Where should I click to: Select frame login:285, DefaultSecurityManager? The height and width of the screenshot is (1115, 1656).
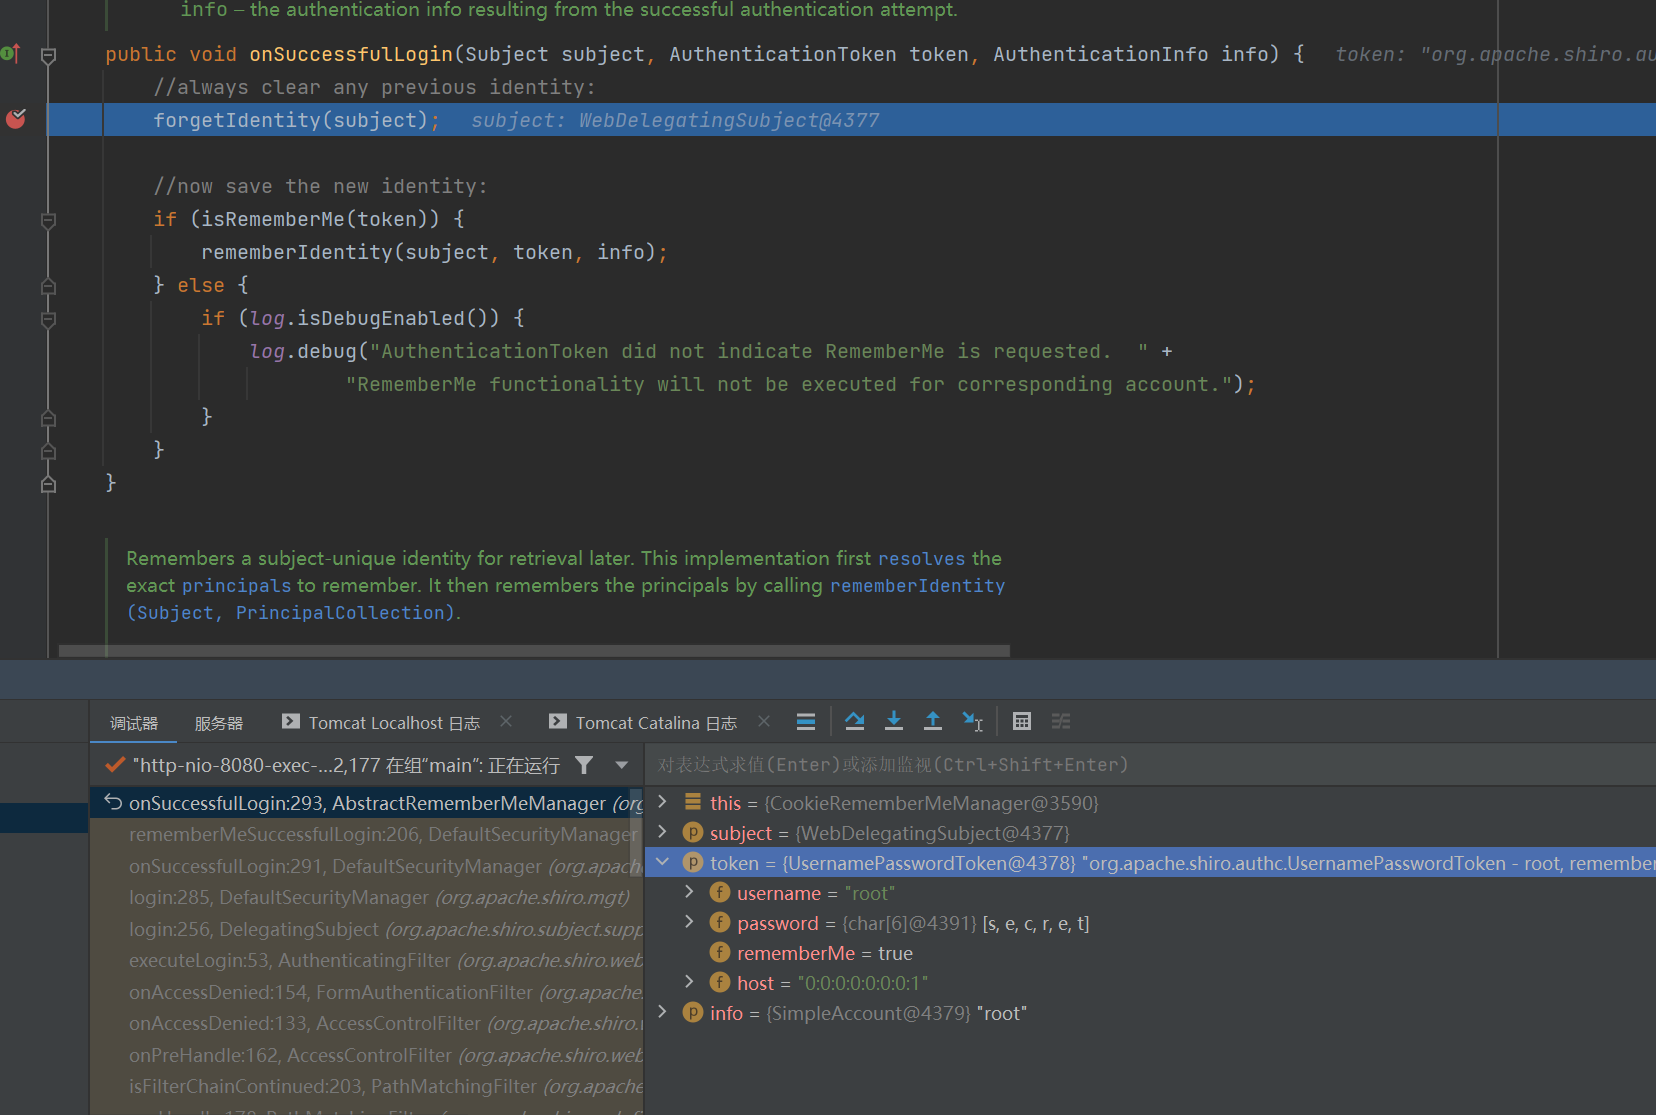tap(367, 897)
